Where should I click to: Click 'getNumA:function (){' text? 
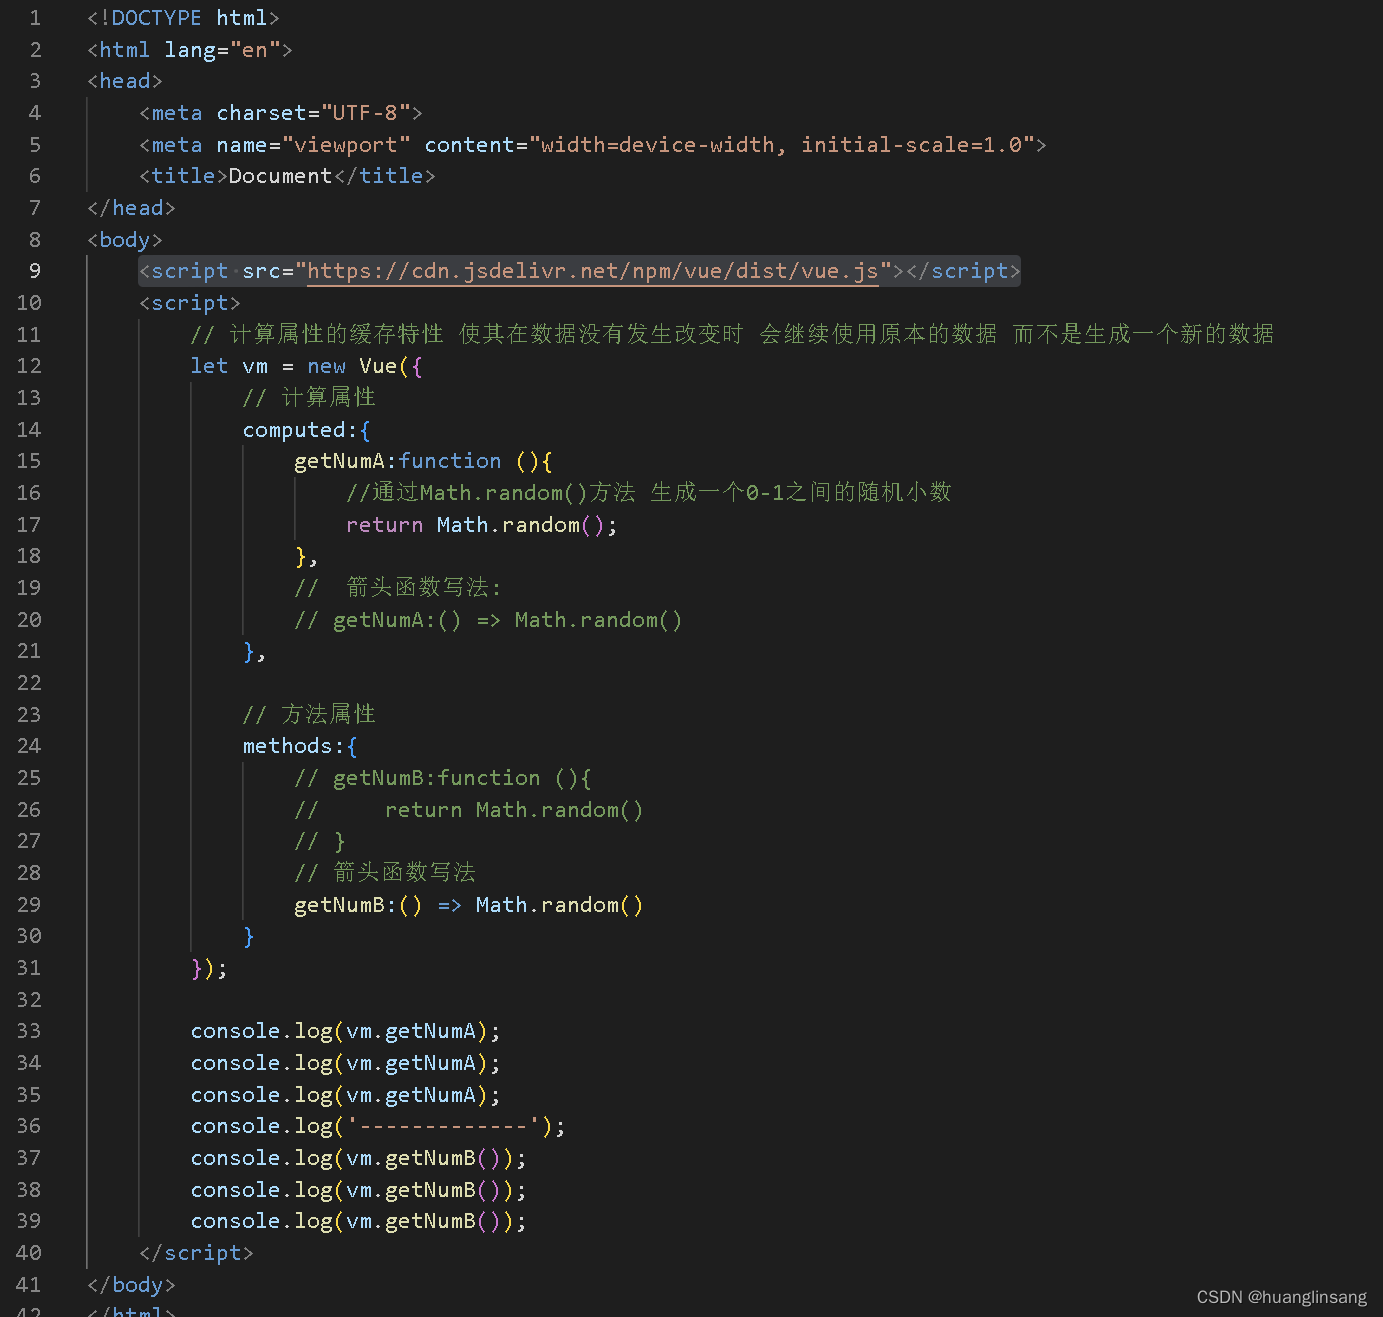point(423,461)
